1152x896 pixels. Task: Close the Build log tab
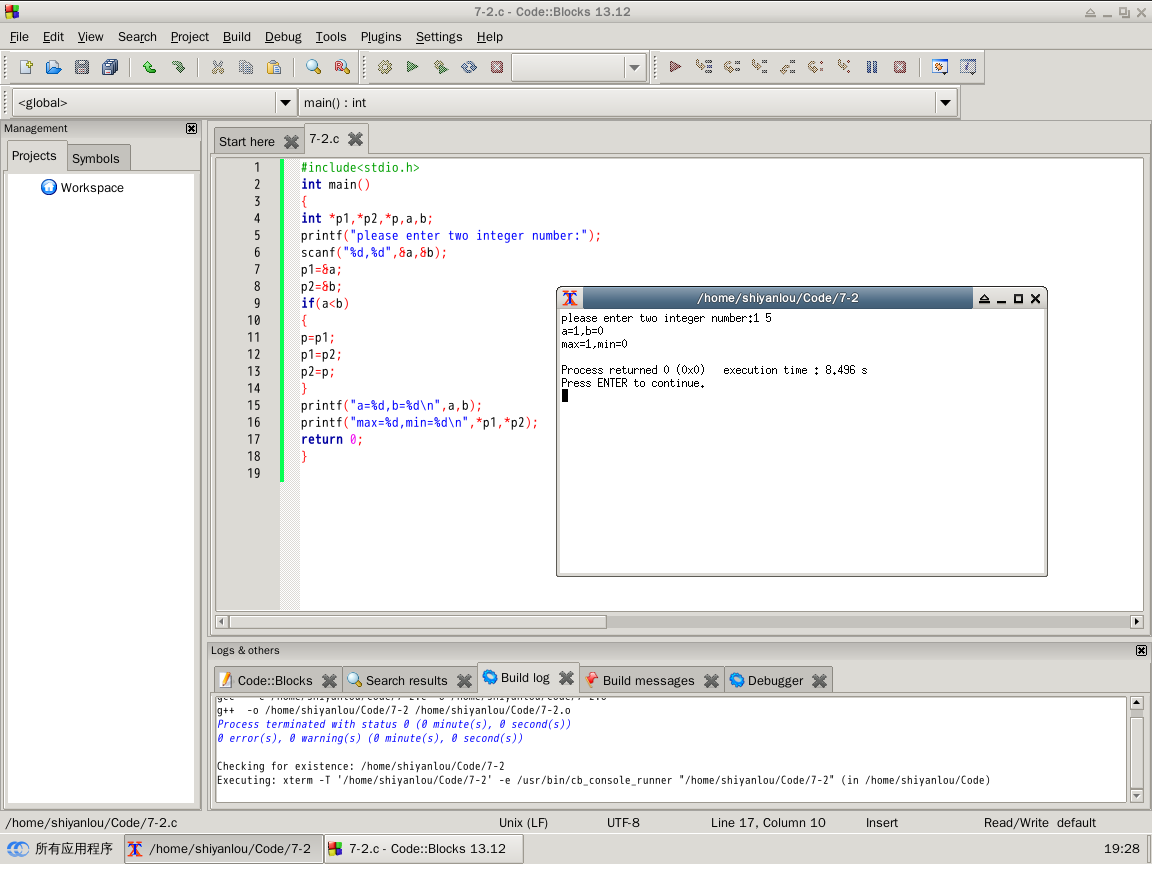pyautogui.click(x=566, y=678)
